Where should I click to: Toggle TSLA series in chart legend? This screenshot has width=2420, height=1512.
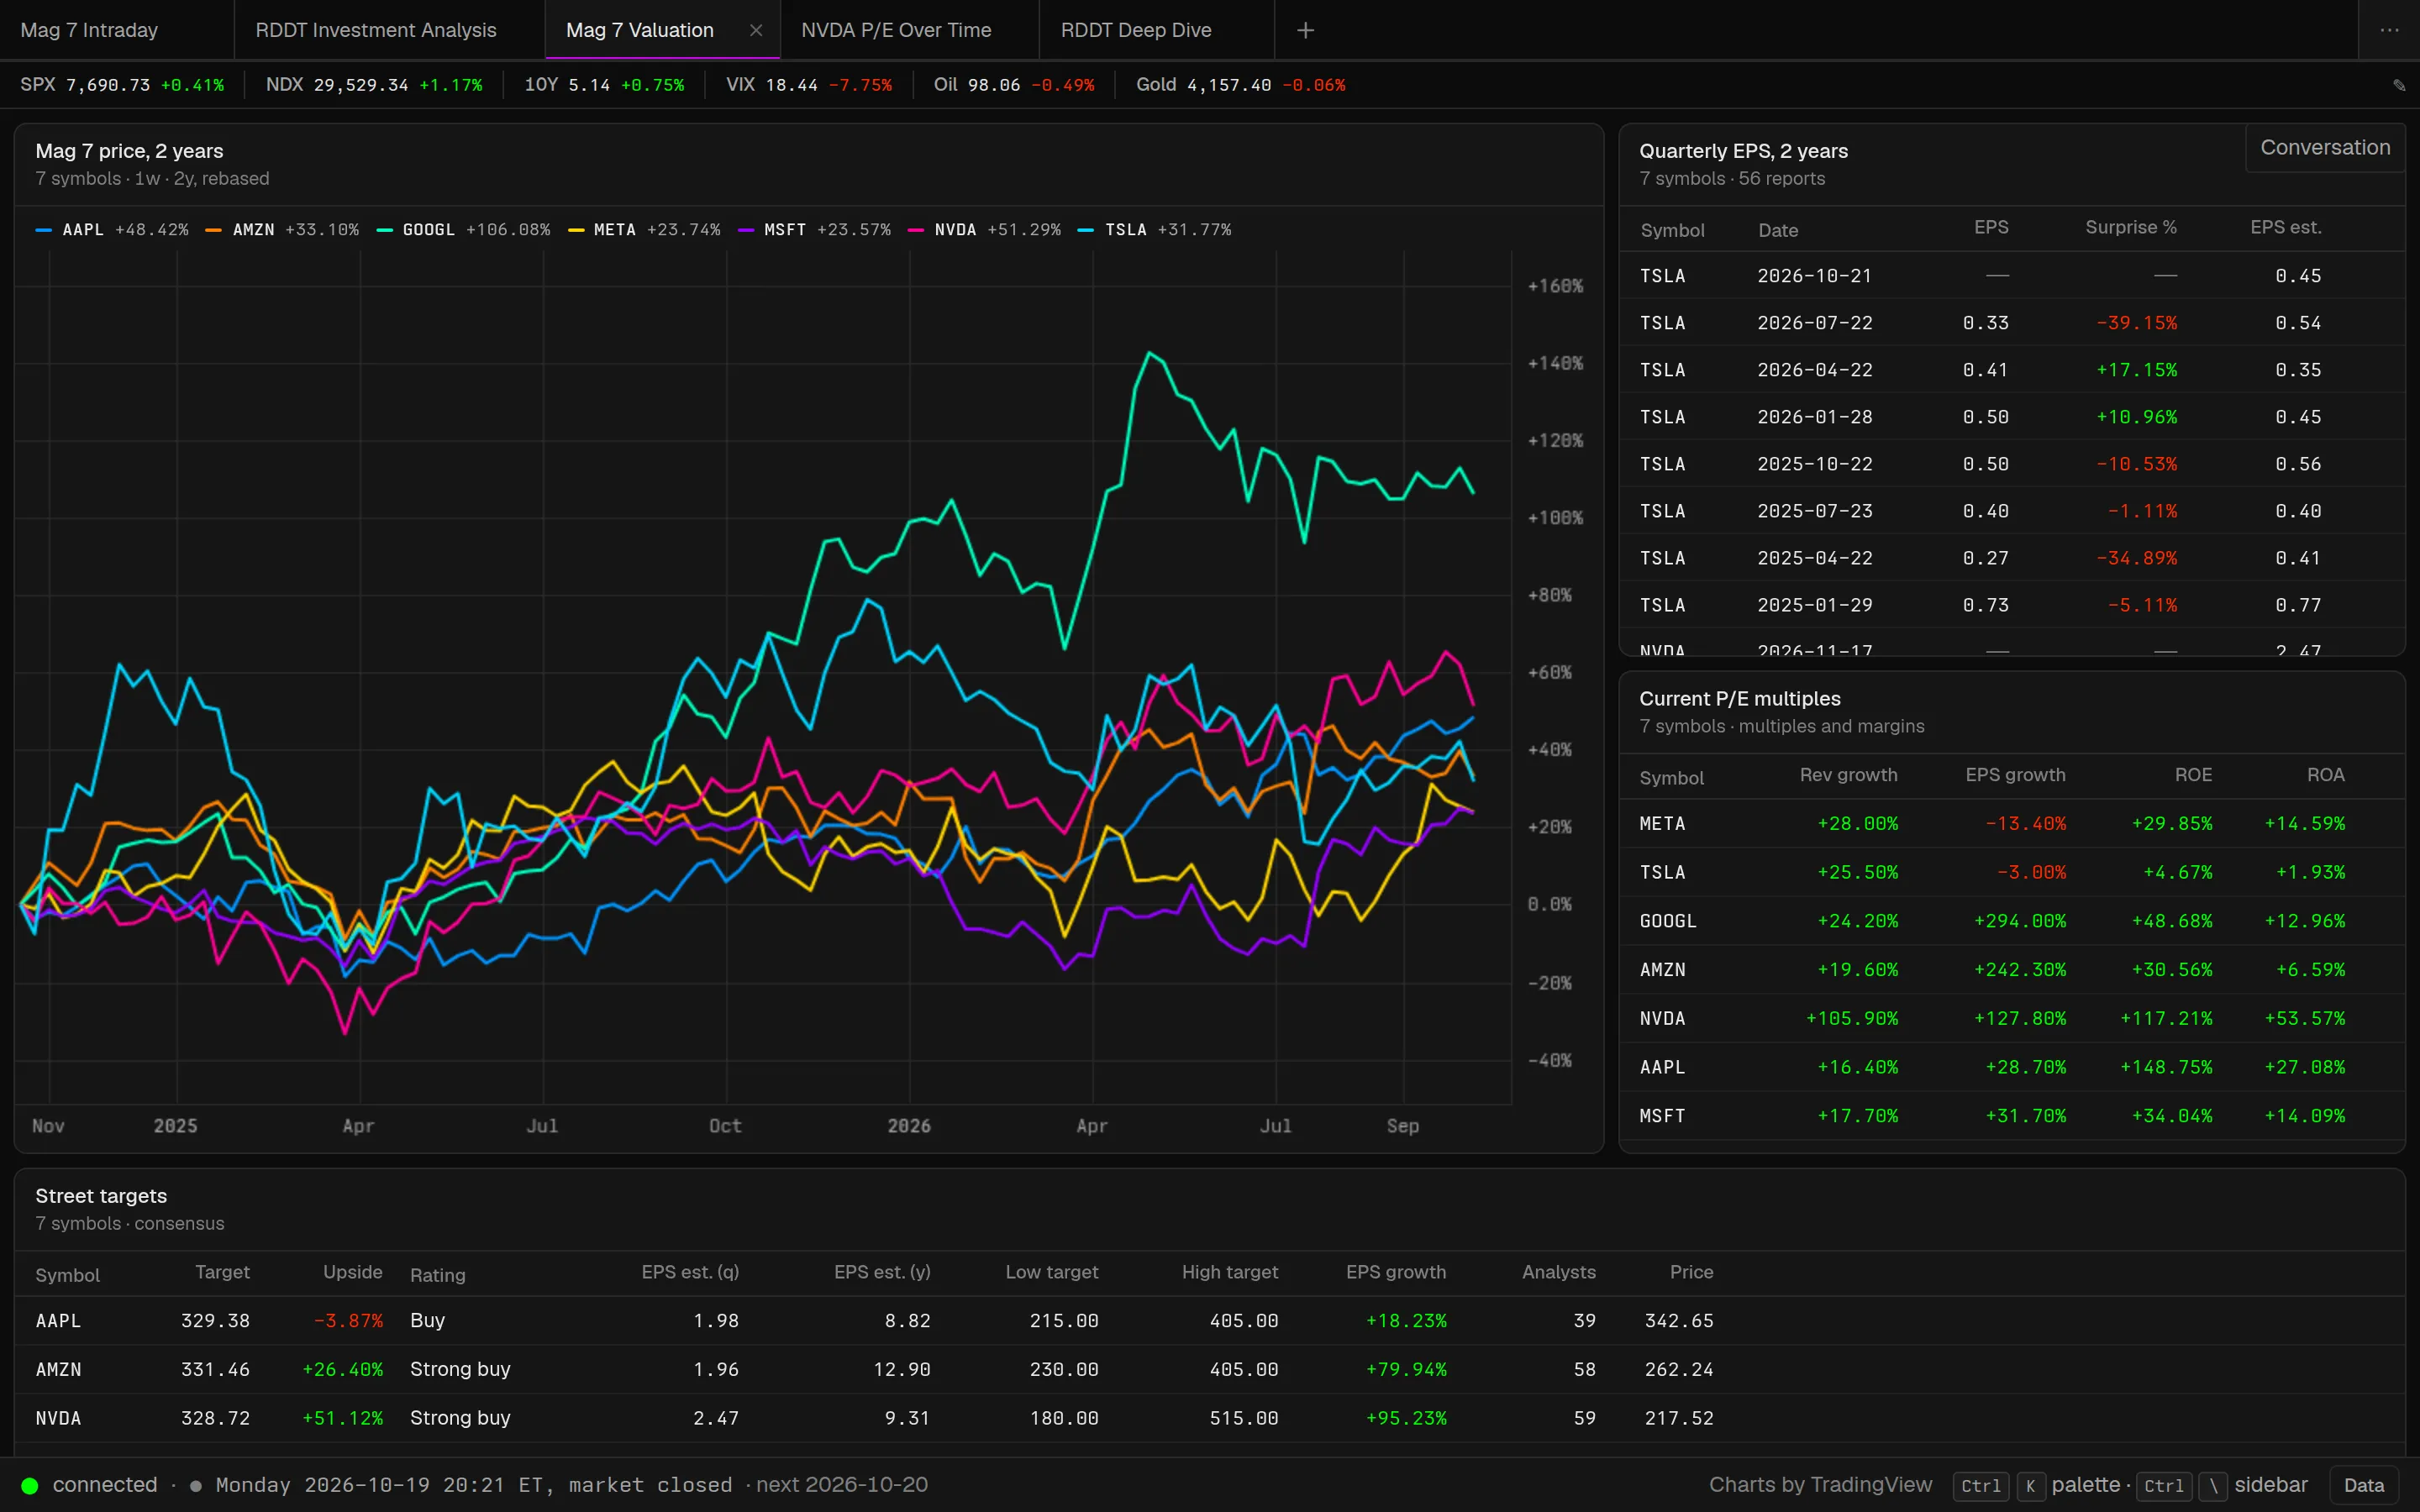pos(1155,230)
